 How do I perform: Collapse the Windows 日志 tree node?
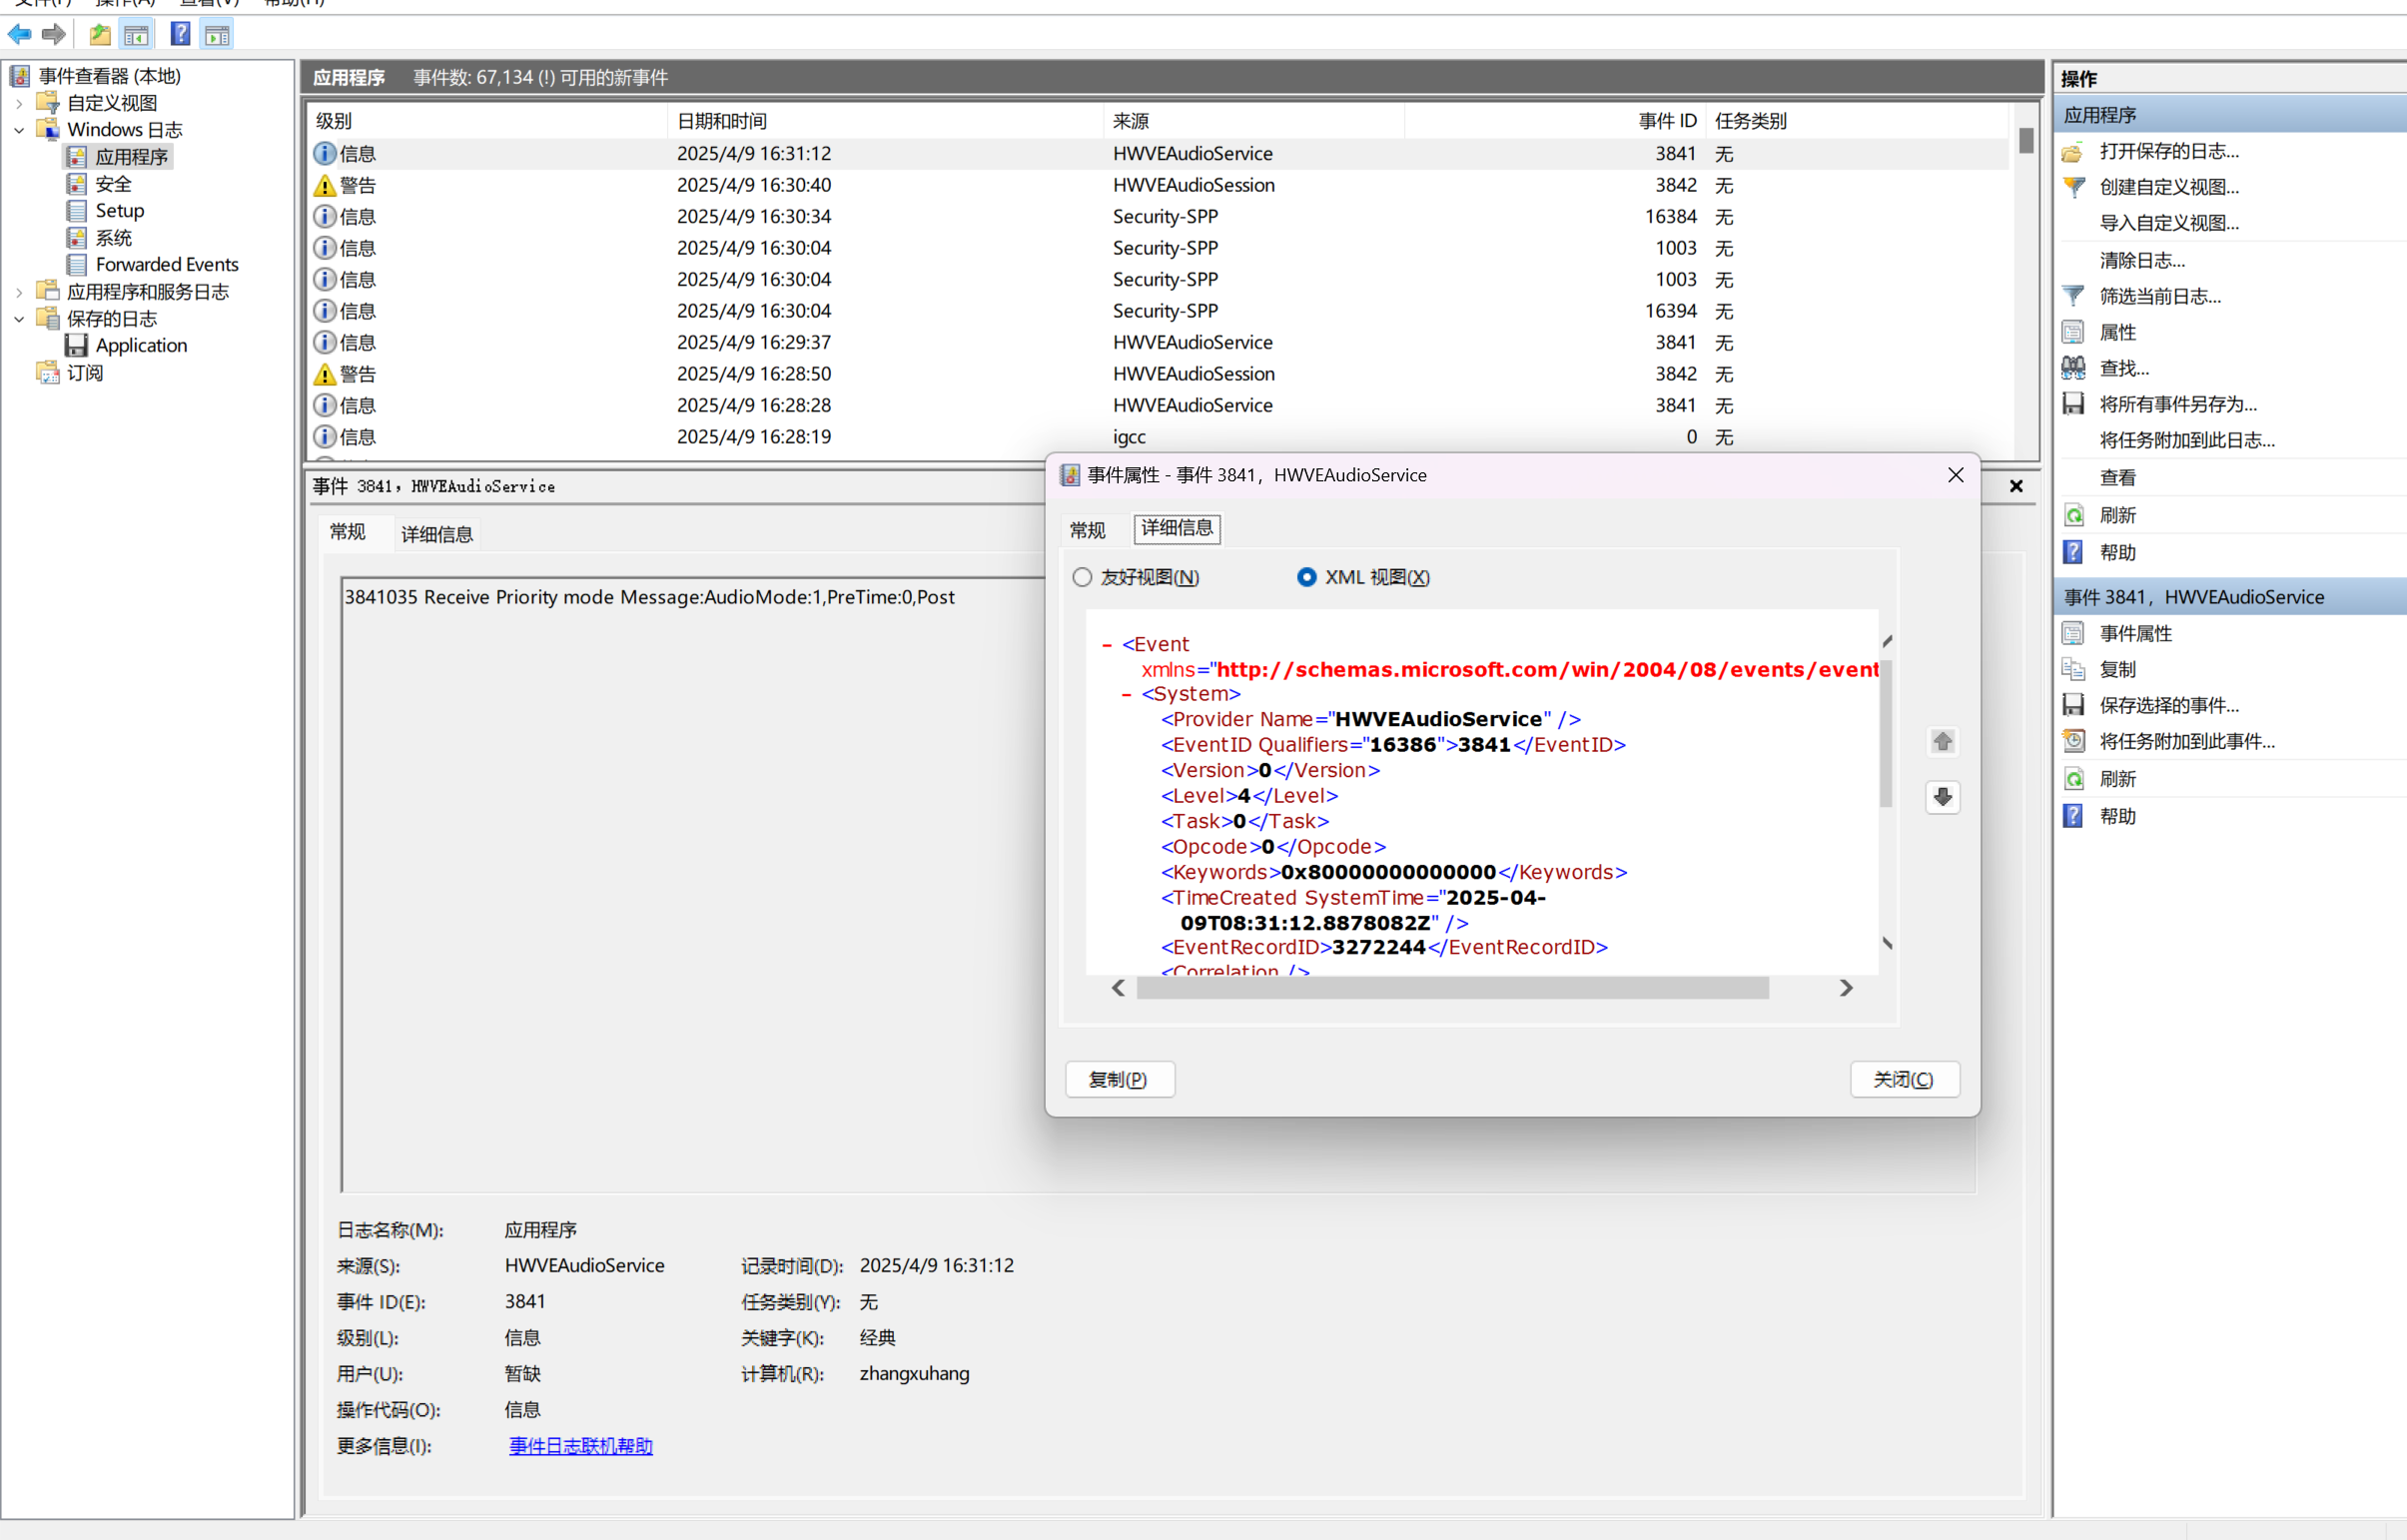[19, 130]
